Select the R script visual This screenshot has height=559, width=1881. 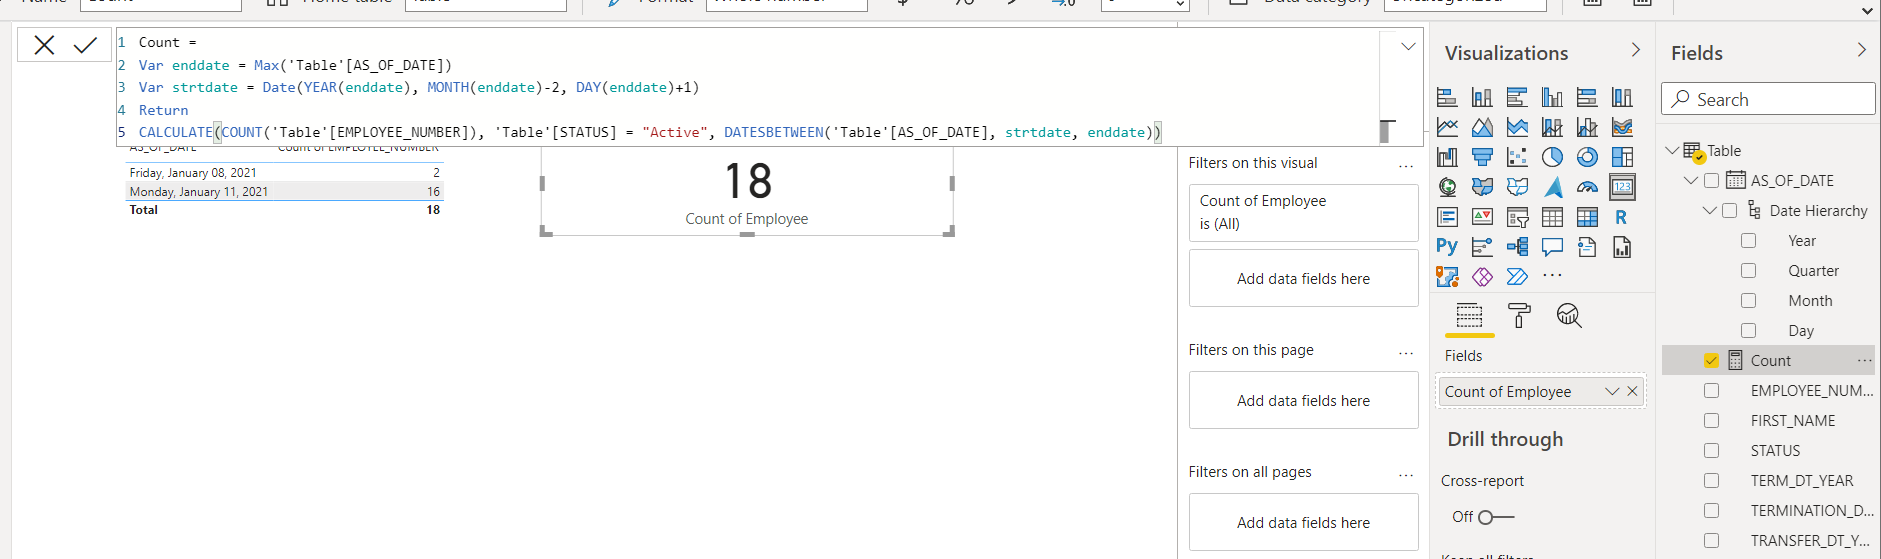pos(1622,217)
